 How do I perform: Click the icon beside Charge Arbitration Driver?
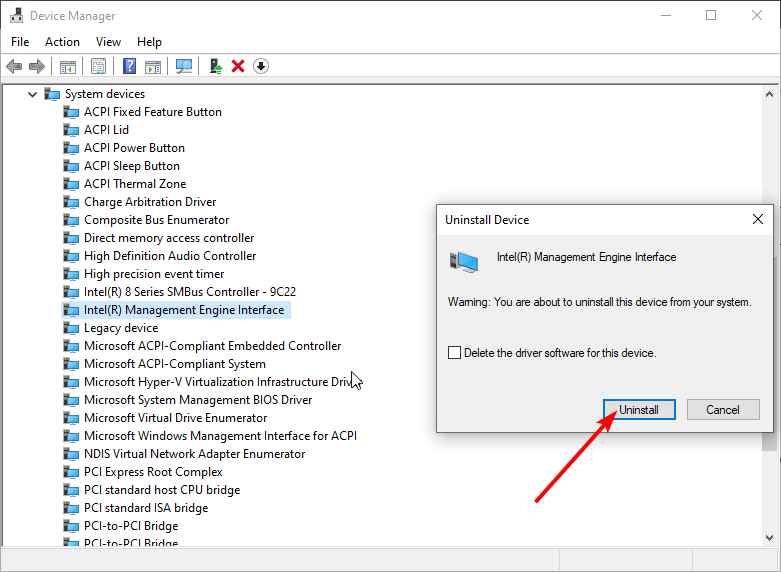click(71, 202)
